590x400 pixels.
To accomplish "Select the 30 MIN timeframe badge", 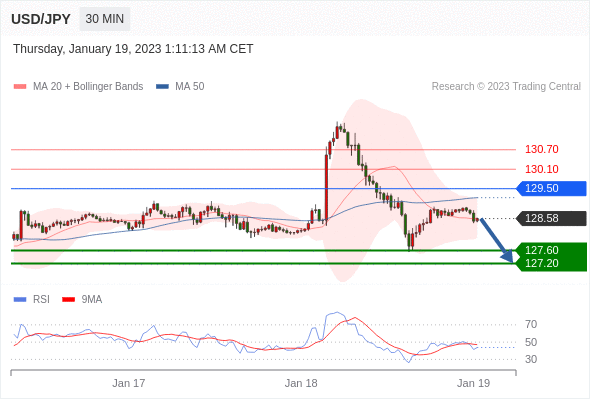I will tap(105, 19).
